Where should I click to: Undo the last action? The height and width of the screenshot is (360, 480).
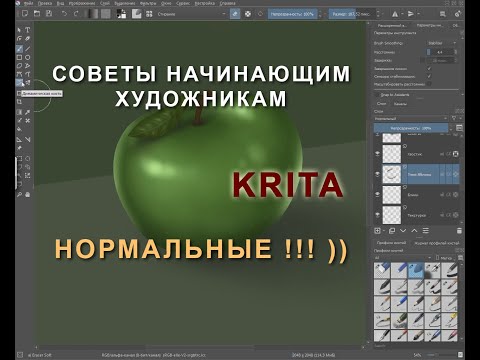(x=64, y=14)
